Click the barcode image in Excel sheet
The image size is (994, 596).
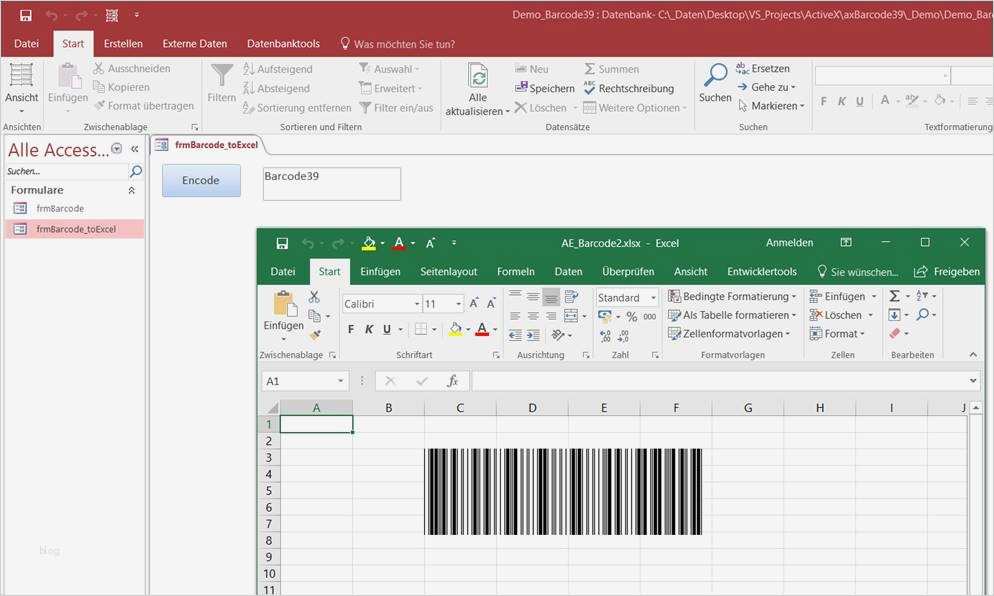point(563,491)
